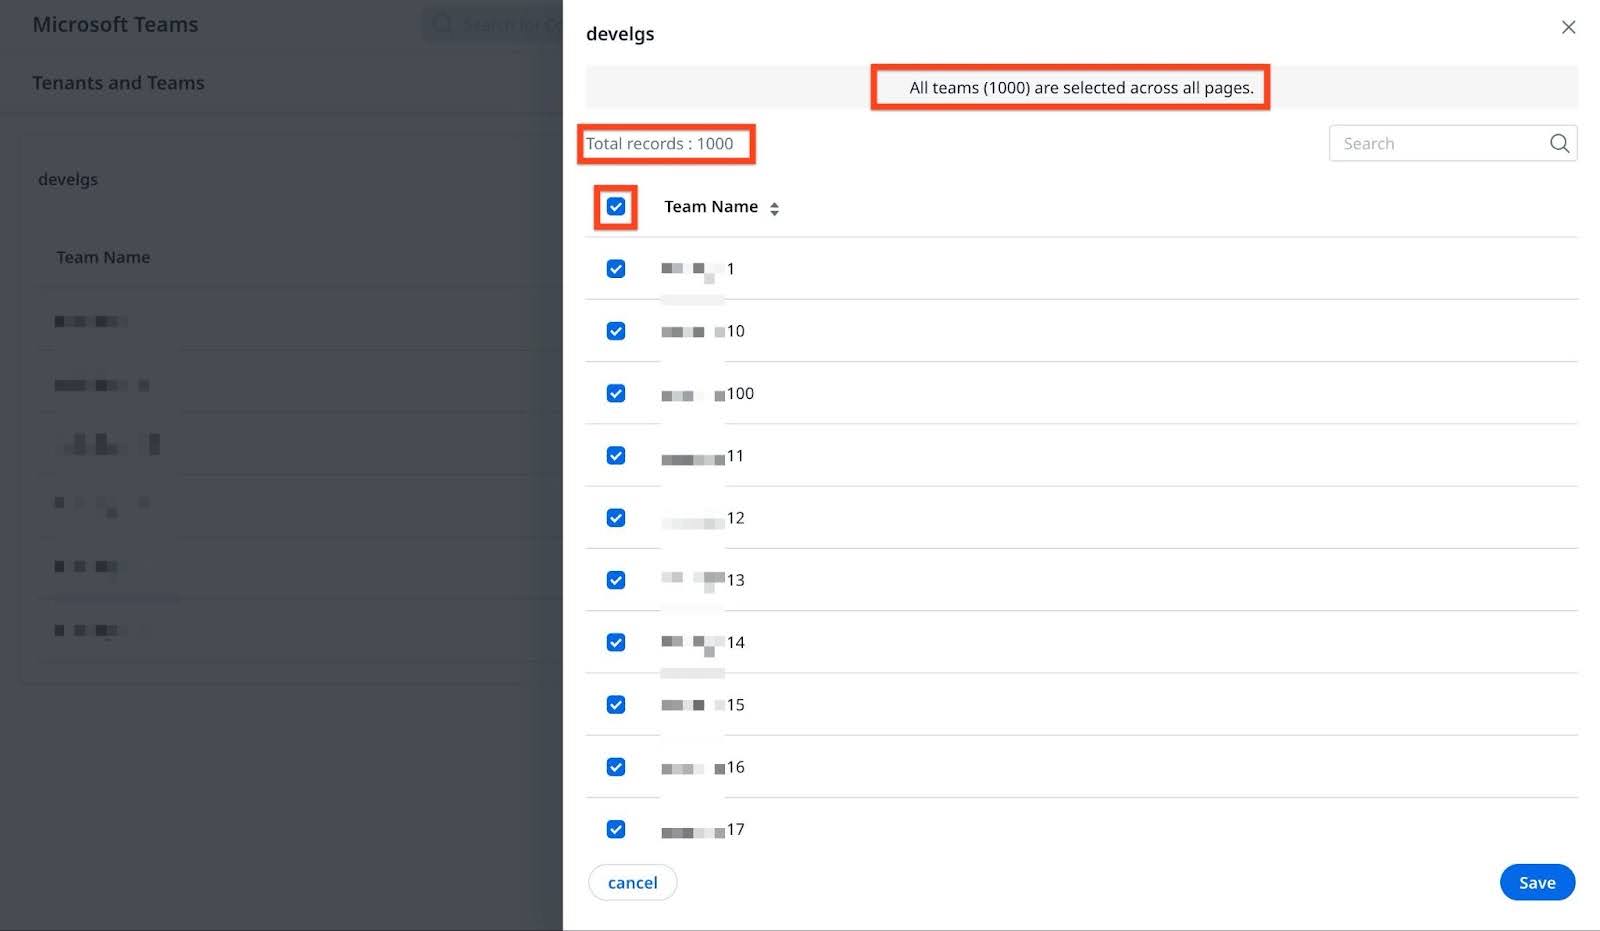The height and width of the screenshot is (931, 1600).
Task: Uncheck the team ending in 1
Action: point(616,269)
